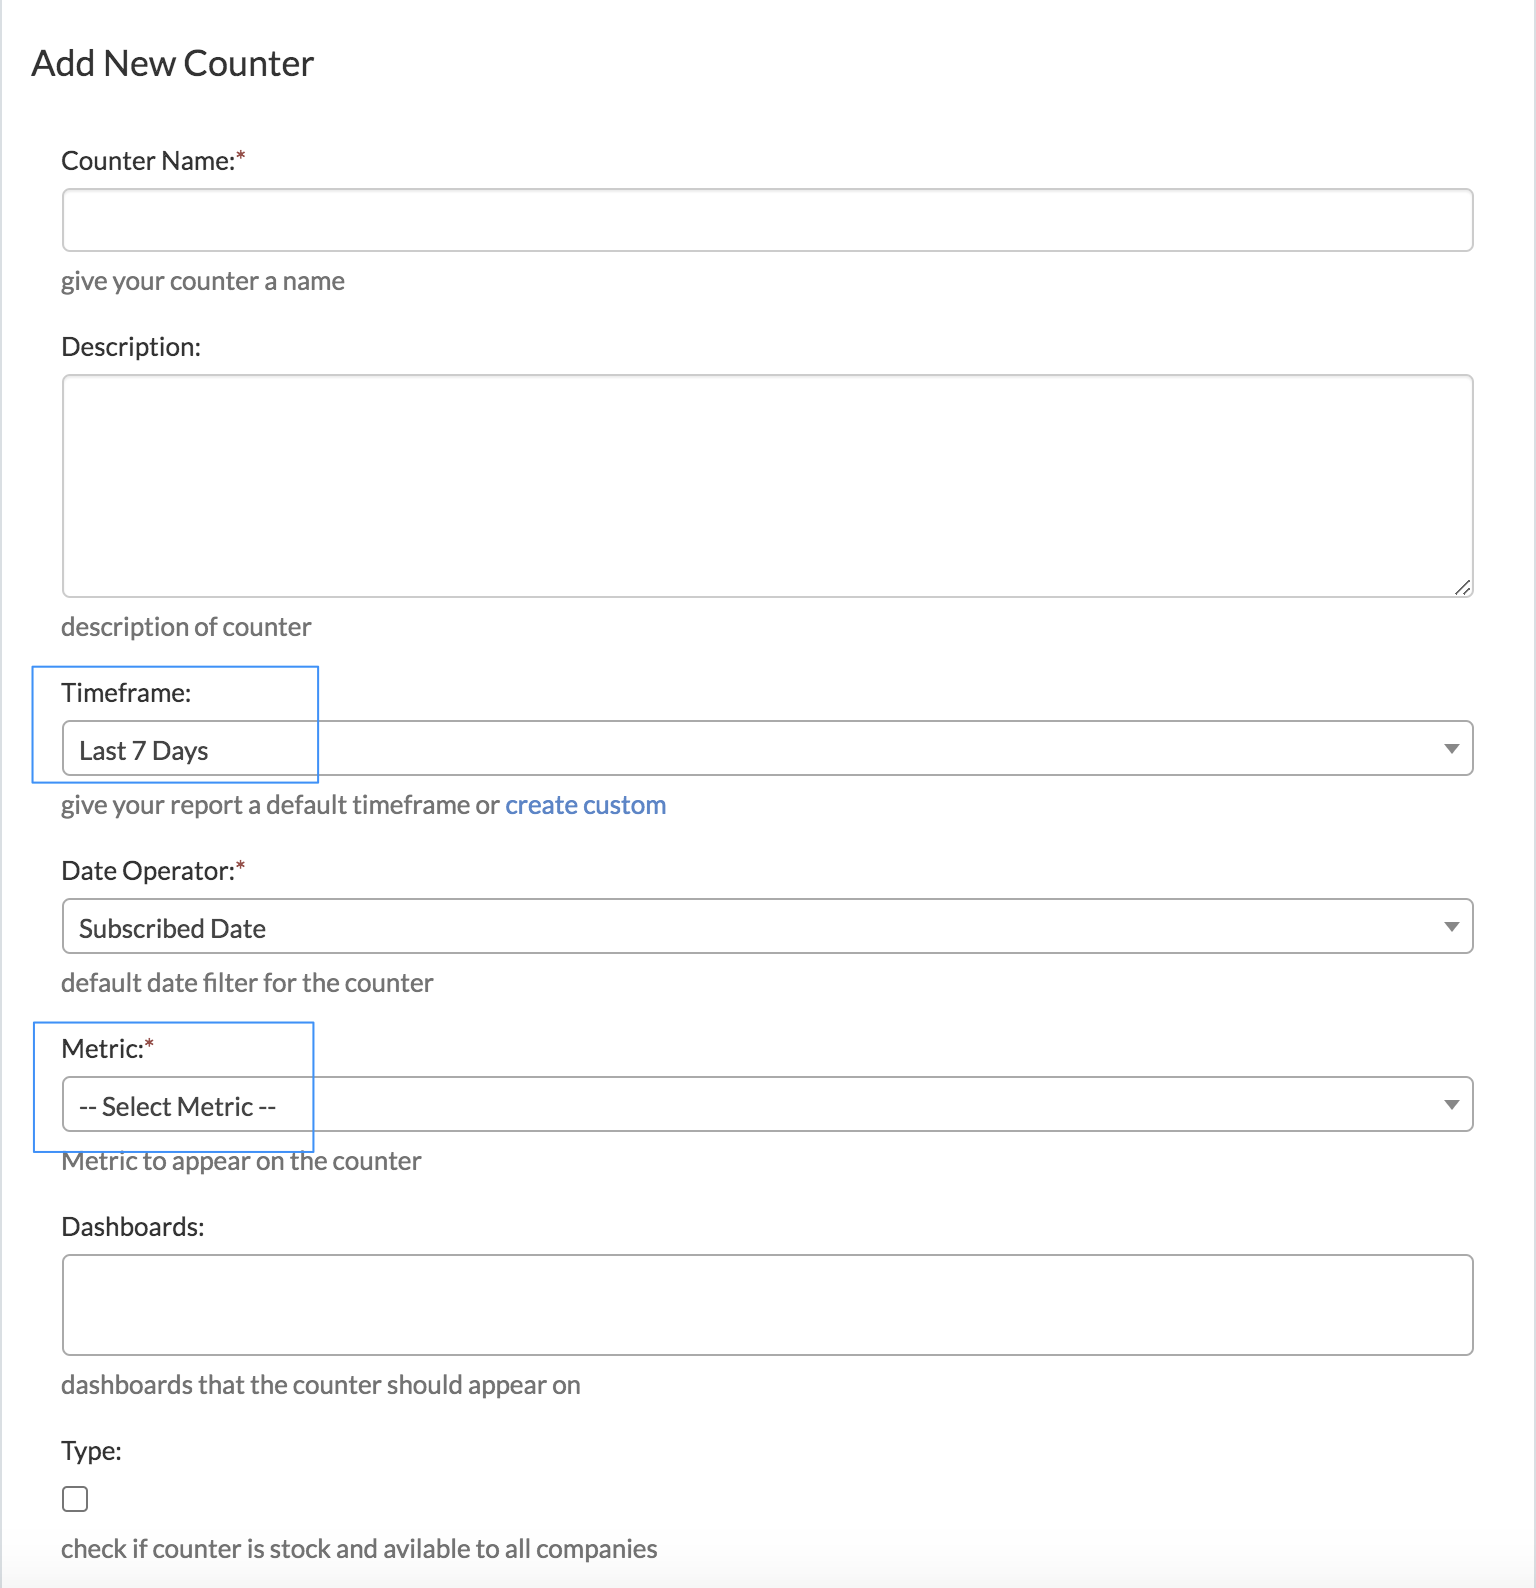Click the "Add New Counter" heading
This screenshot has width=1536, height=1588.
tap(173, 64)
